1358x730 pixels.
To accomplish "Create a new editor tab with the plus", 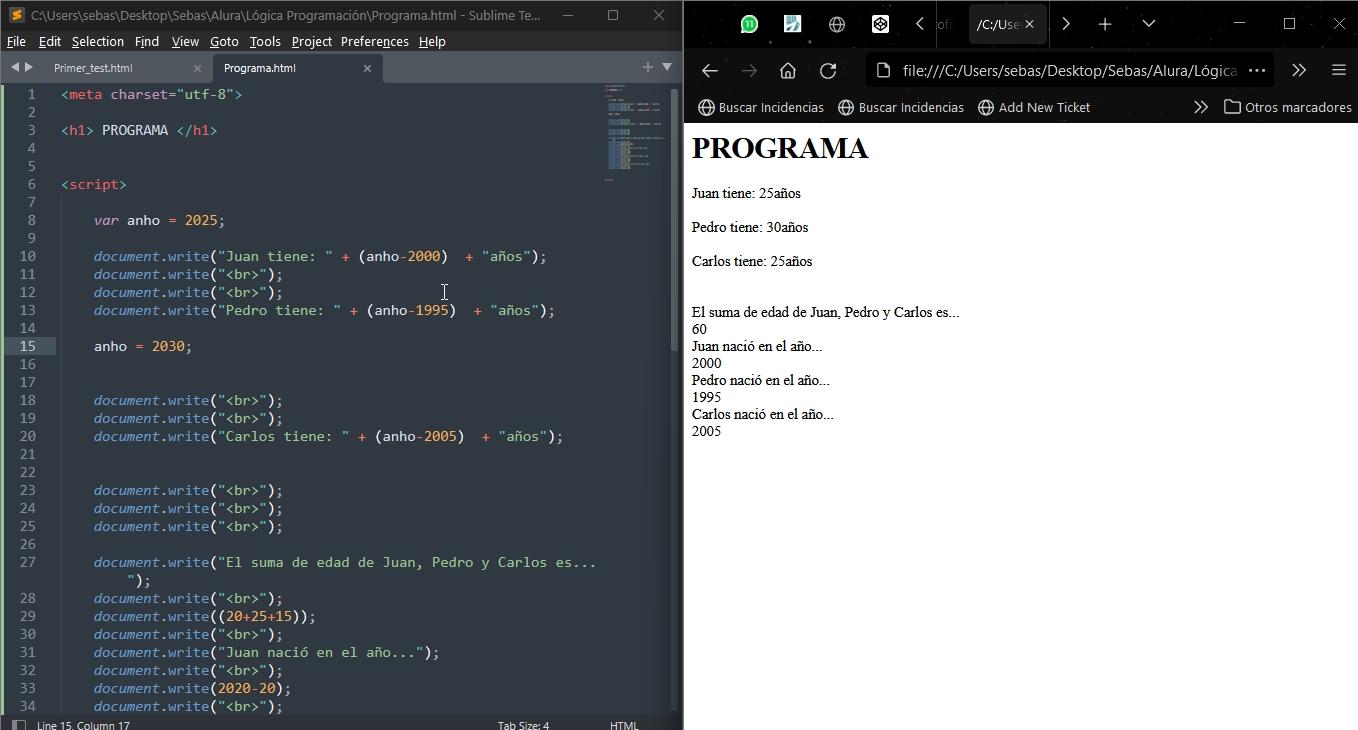I will coord(647,67).
